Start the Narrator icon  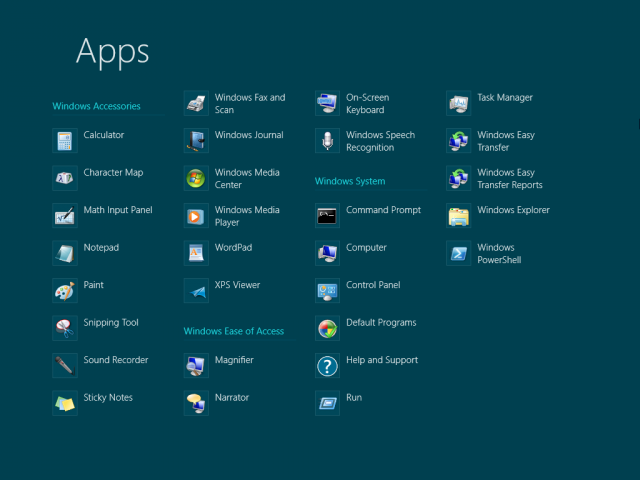[196, 404]
